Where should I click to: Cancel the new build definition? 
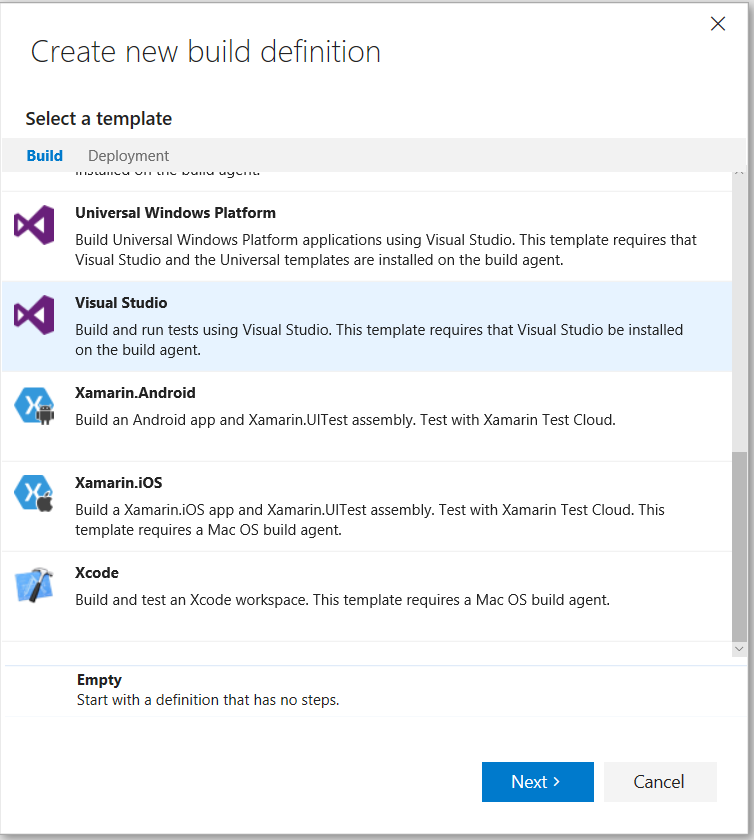(x=659, y=782)
